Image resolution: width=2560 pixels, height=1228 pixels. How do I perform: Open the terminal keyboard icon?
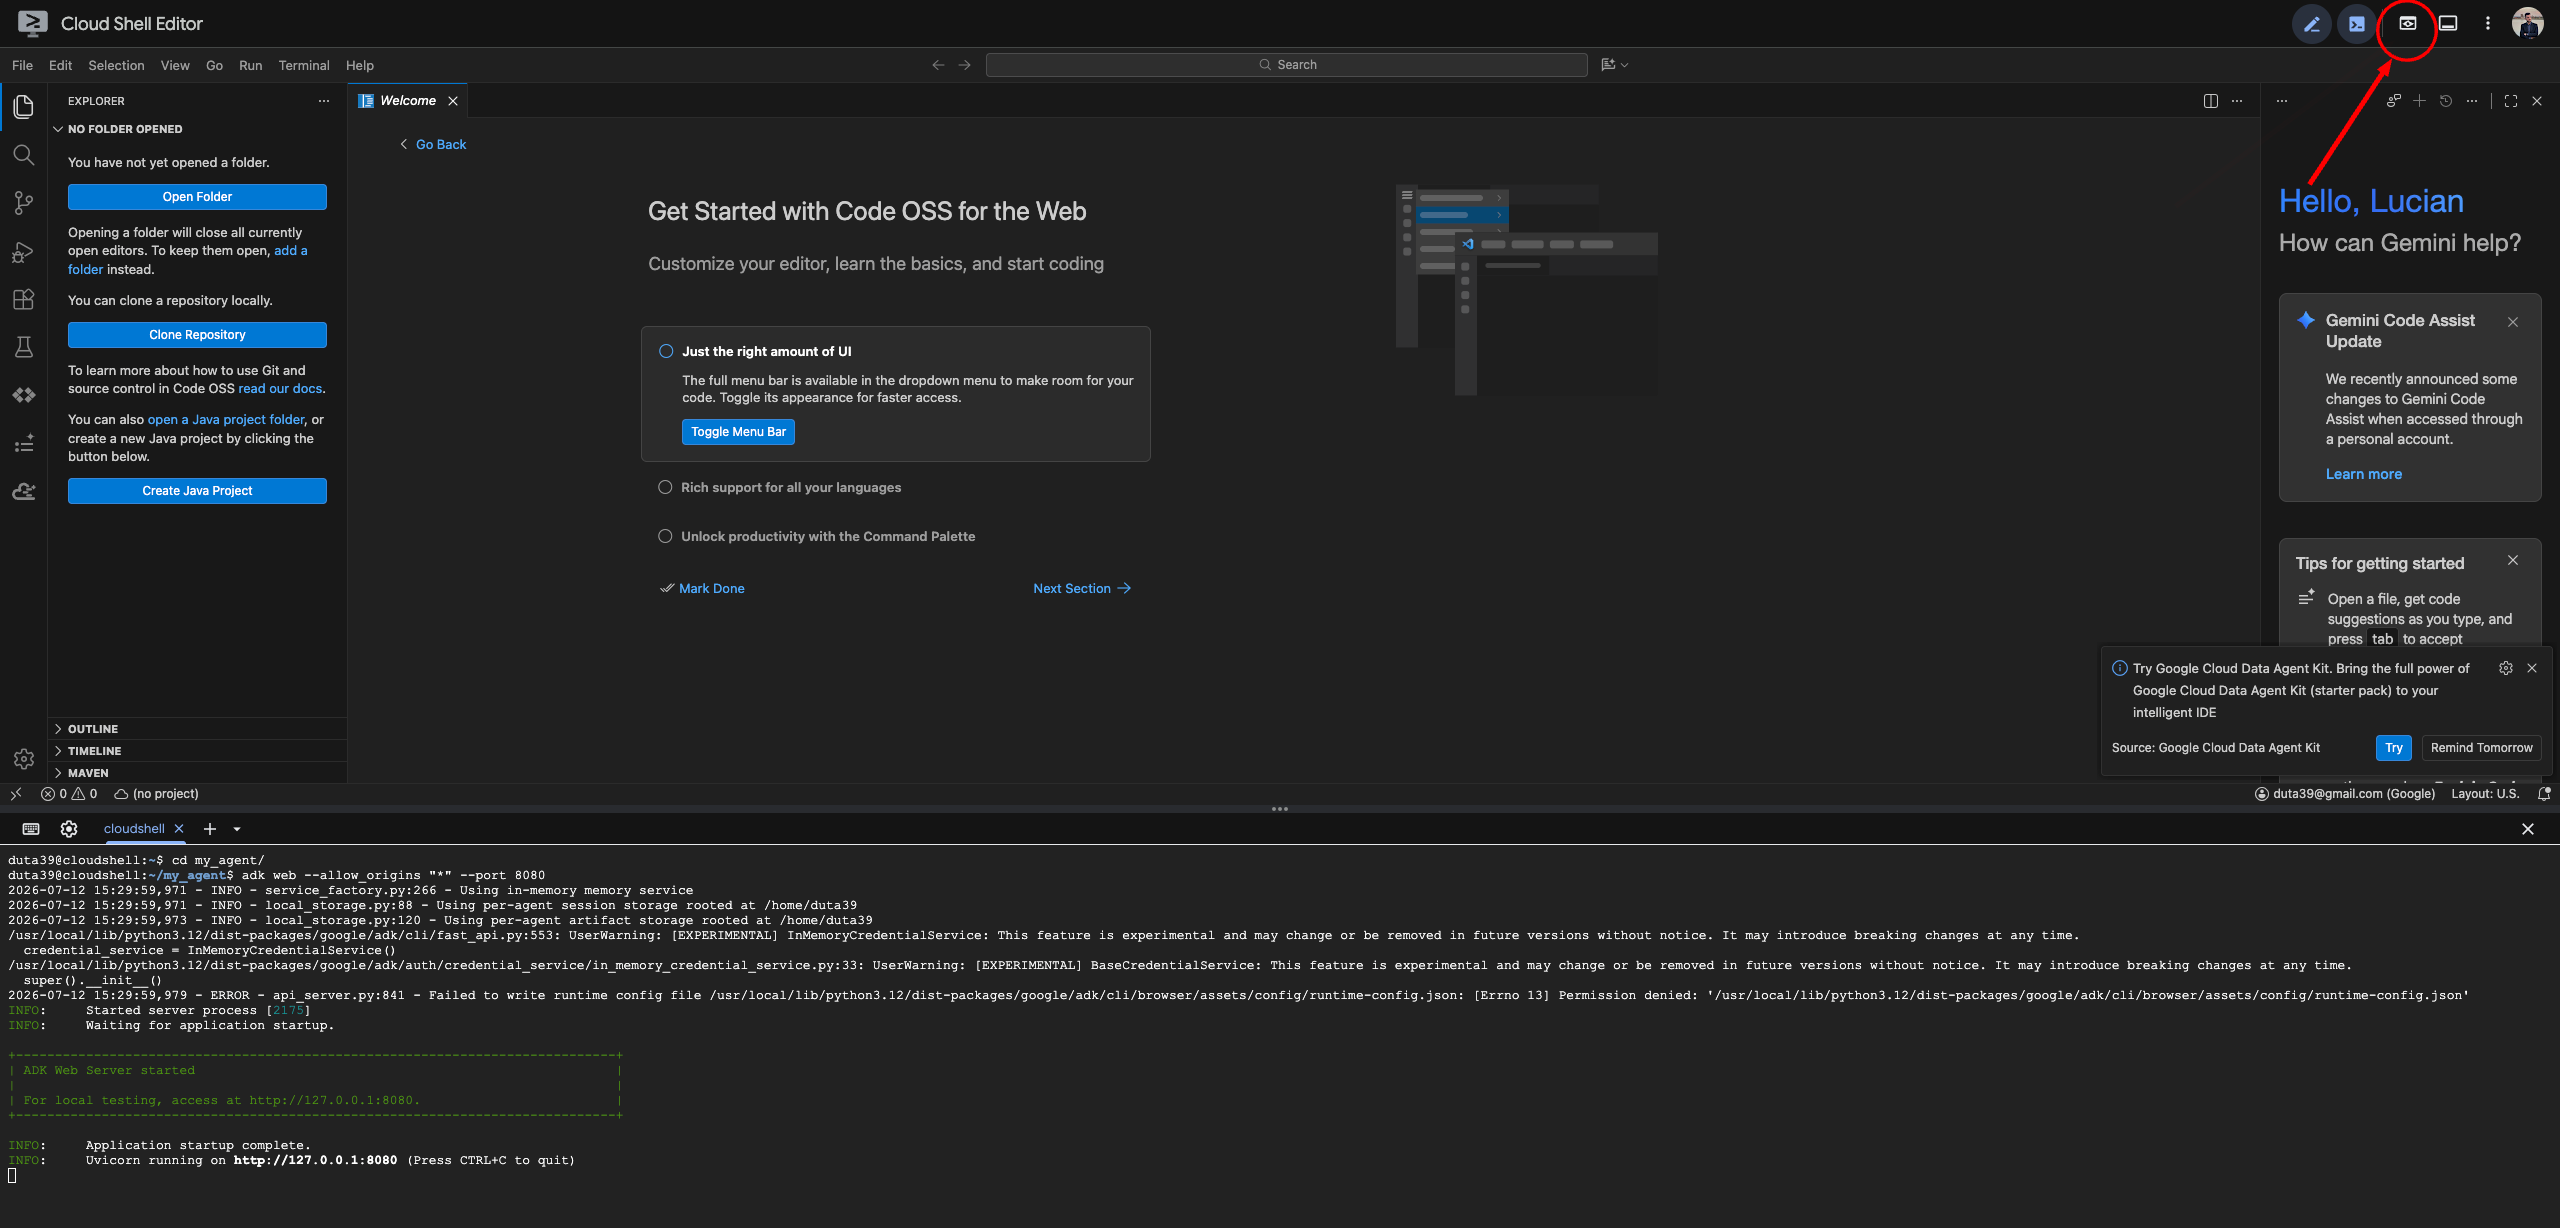[31, 829]
